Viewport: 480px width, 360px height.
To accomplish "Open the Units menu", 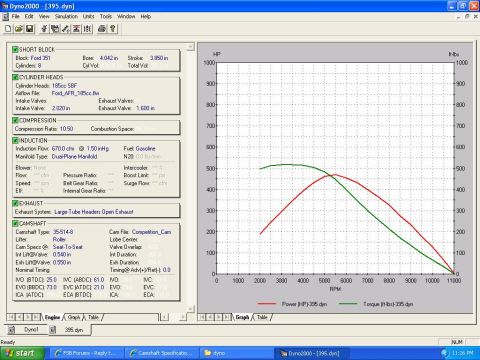I will point(88,16).
